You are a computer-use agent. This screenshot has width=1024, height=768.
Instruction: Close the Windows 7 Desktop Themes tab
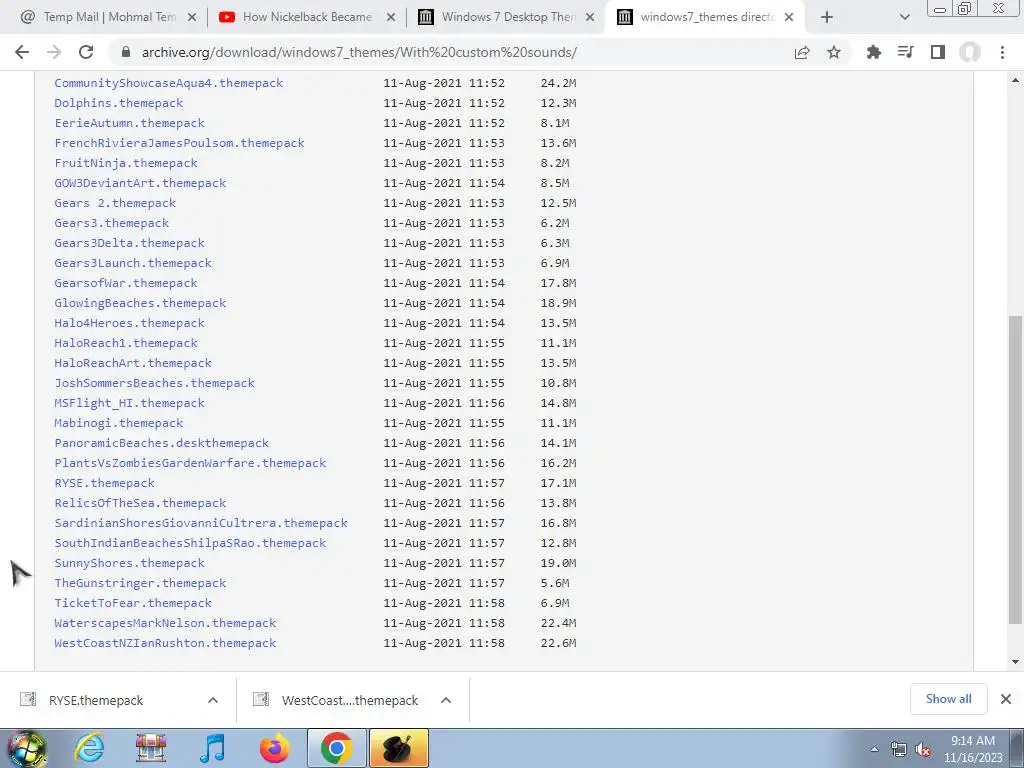tap(590, 17)
